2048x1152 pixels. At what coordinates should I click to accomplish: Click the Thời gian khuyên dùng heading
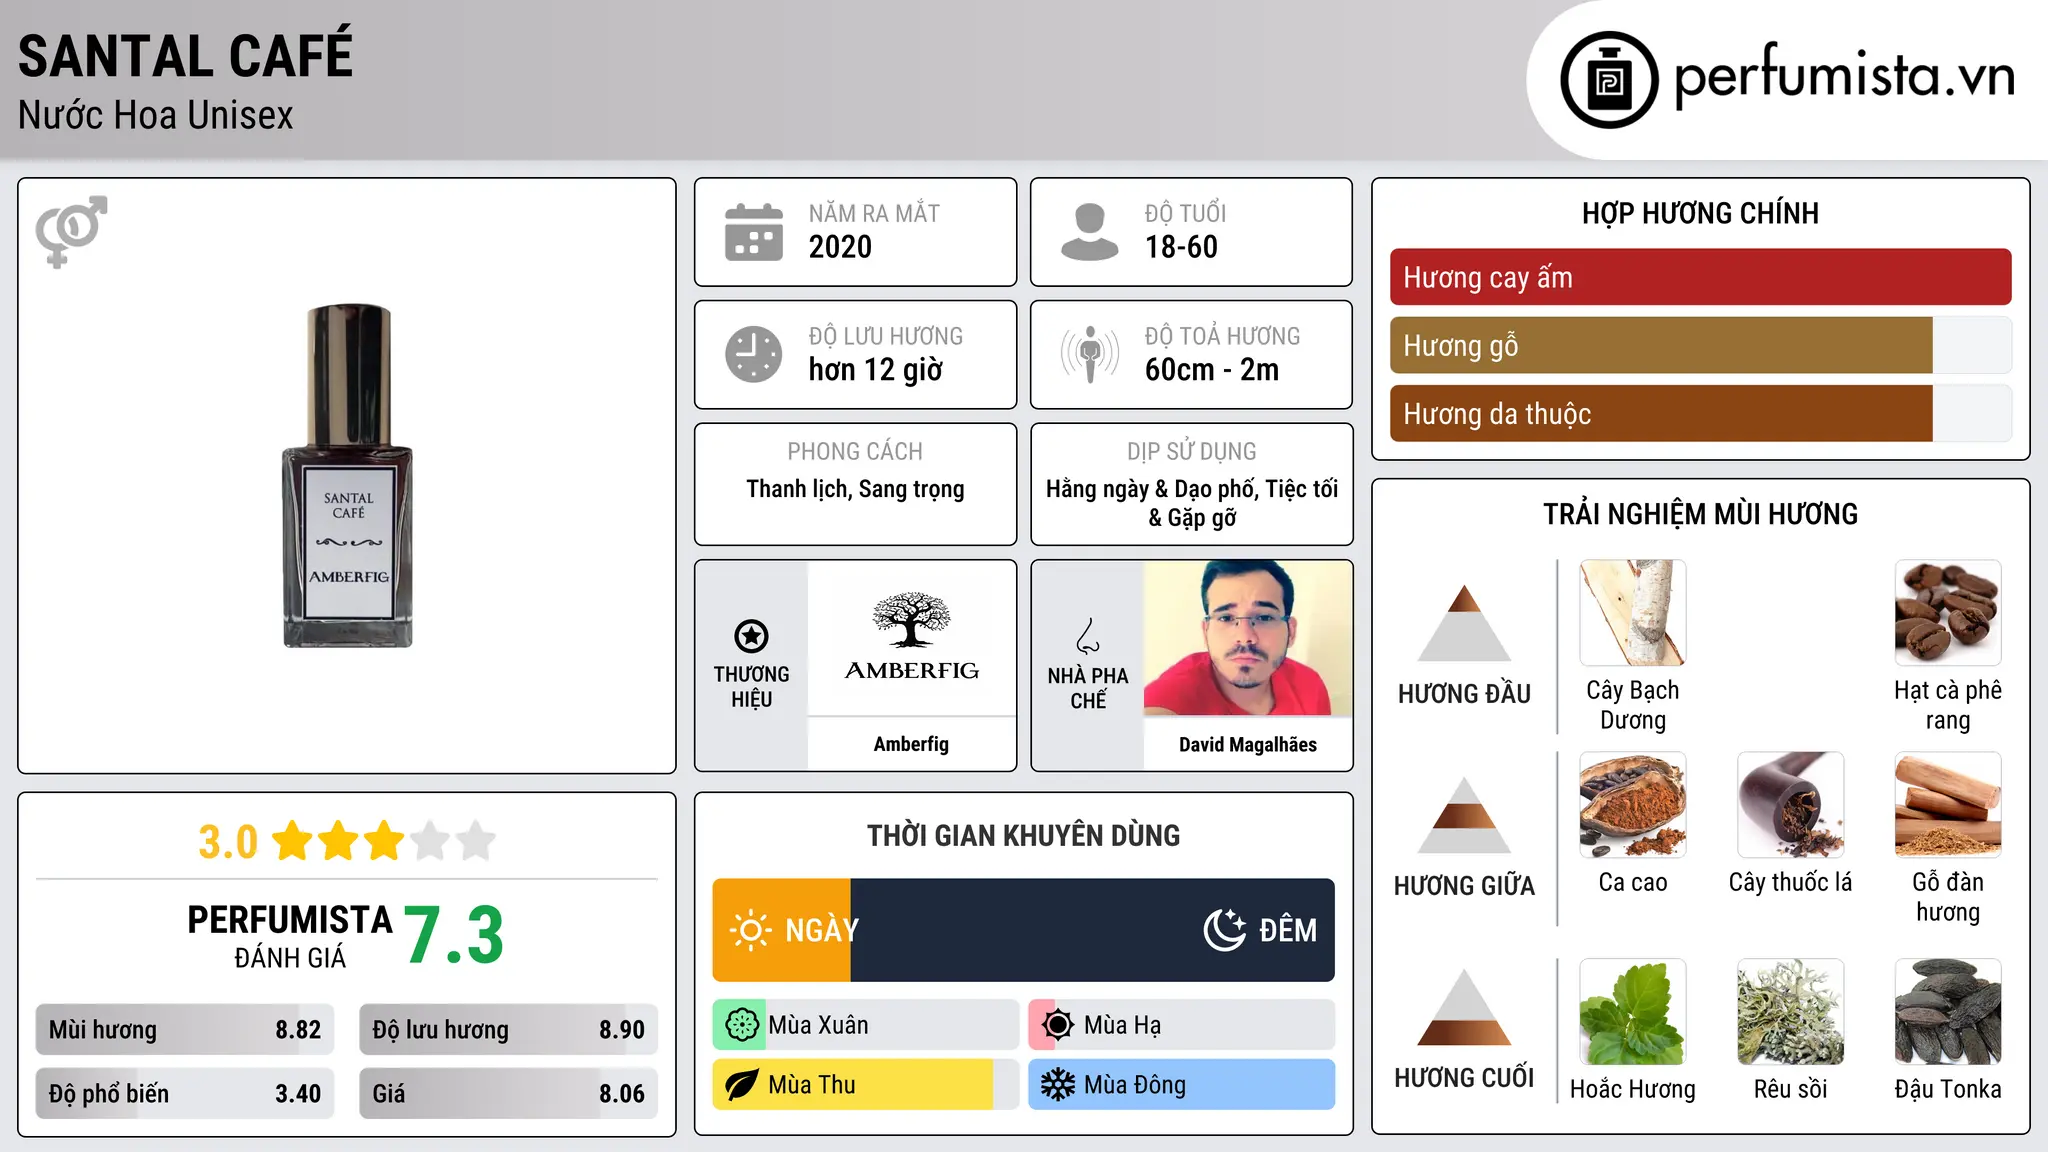tap(1023, 835)
